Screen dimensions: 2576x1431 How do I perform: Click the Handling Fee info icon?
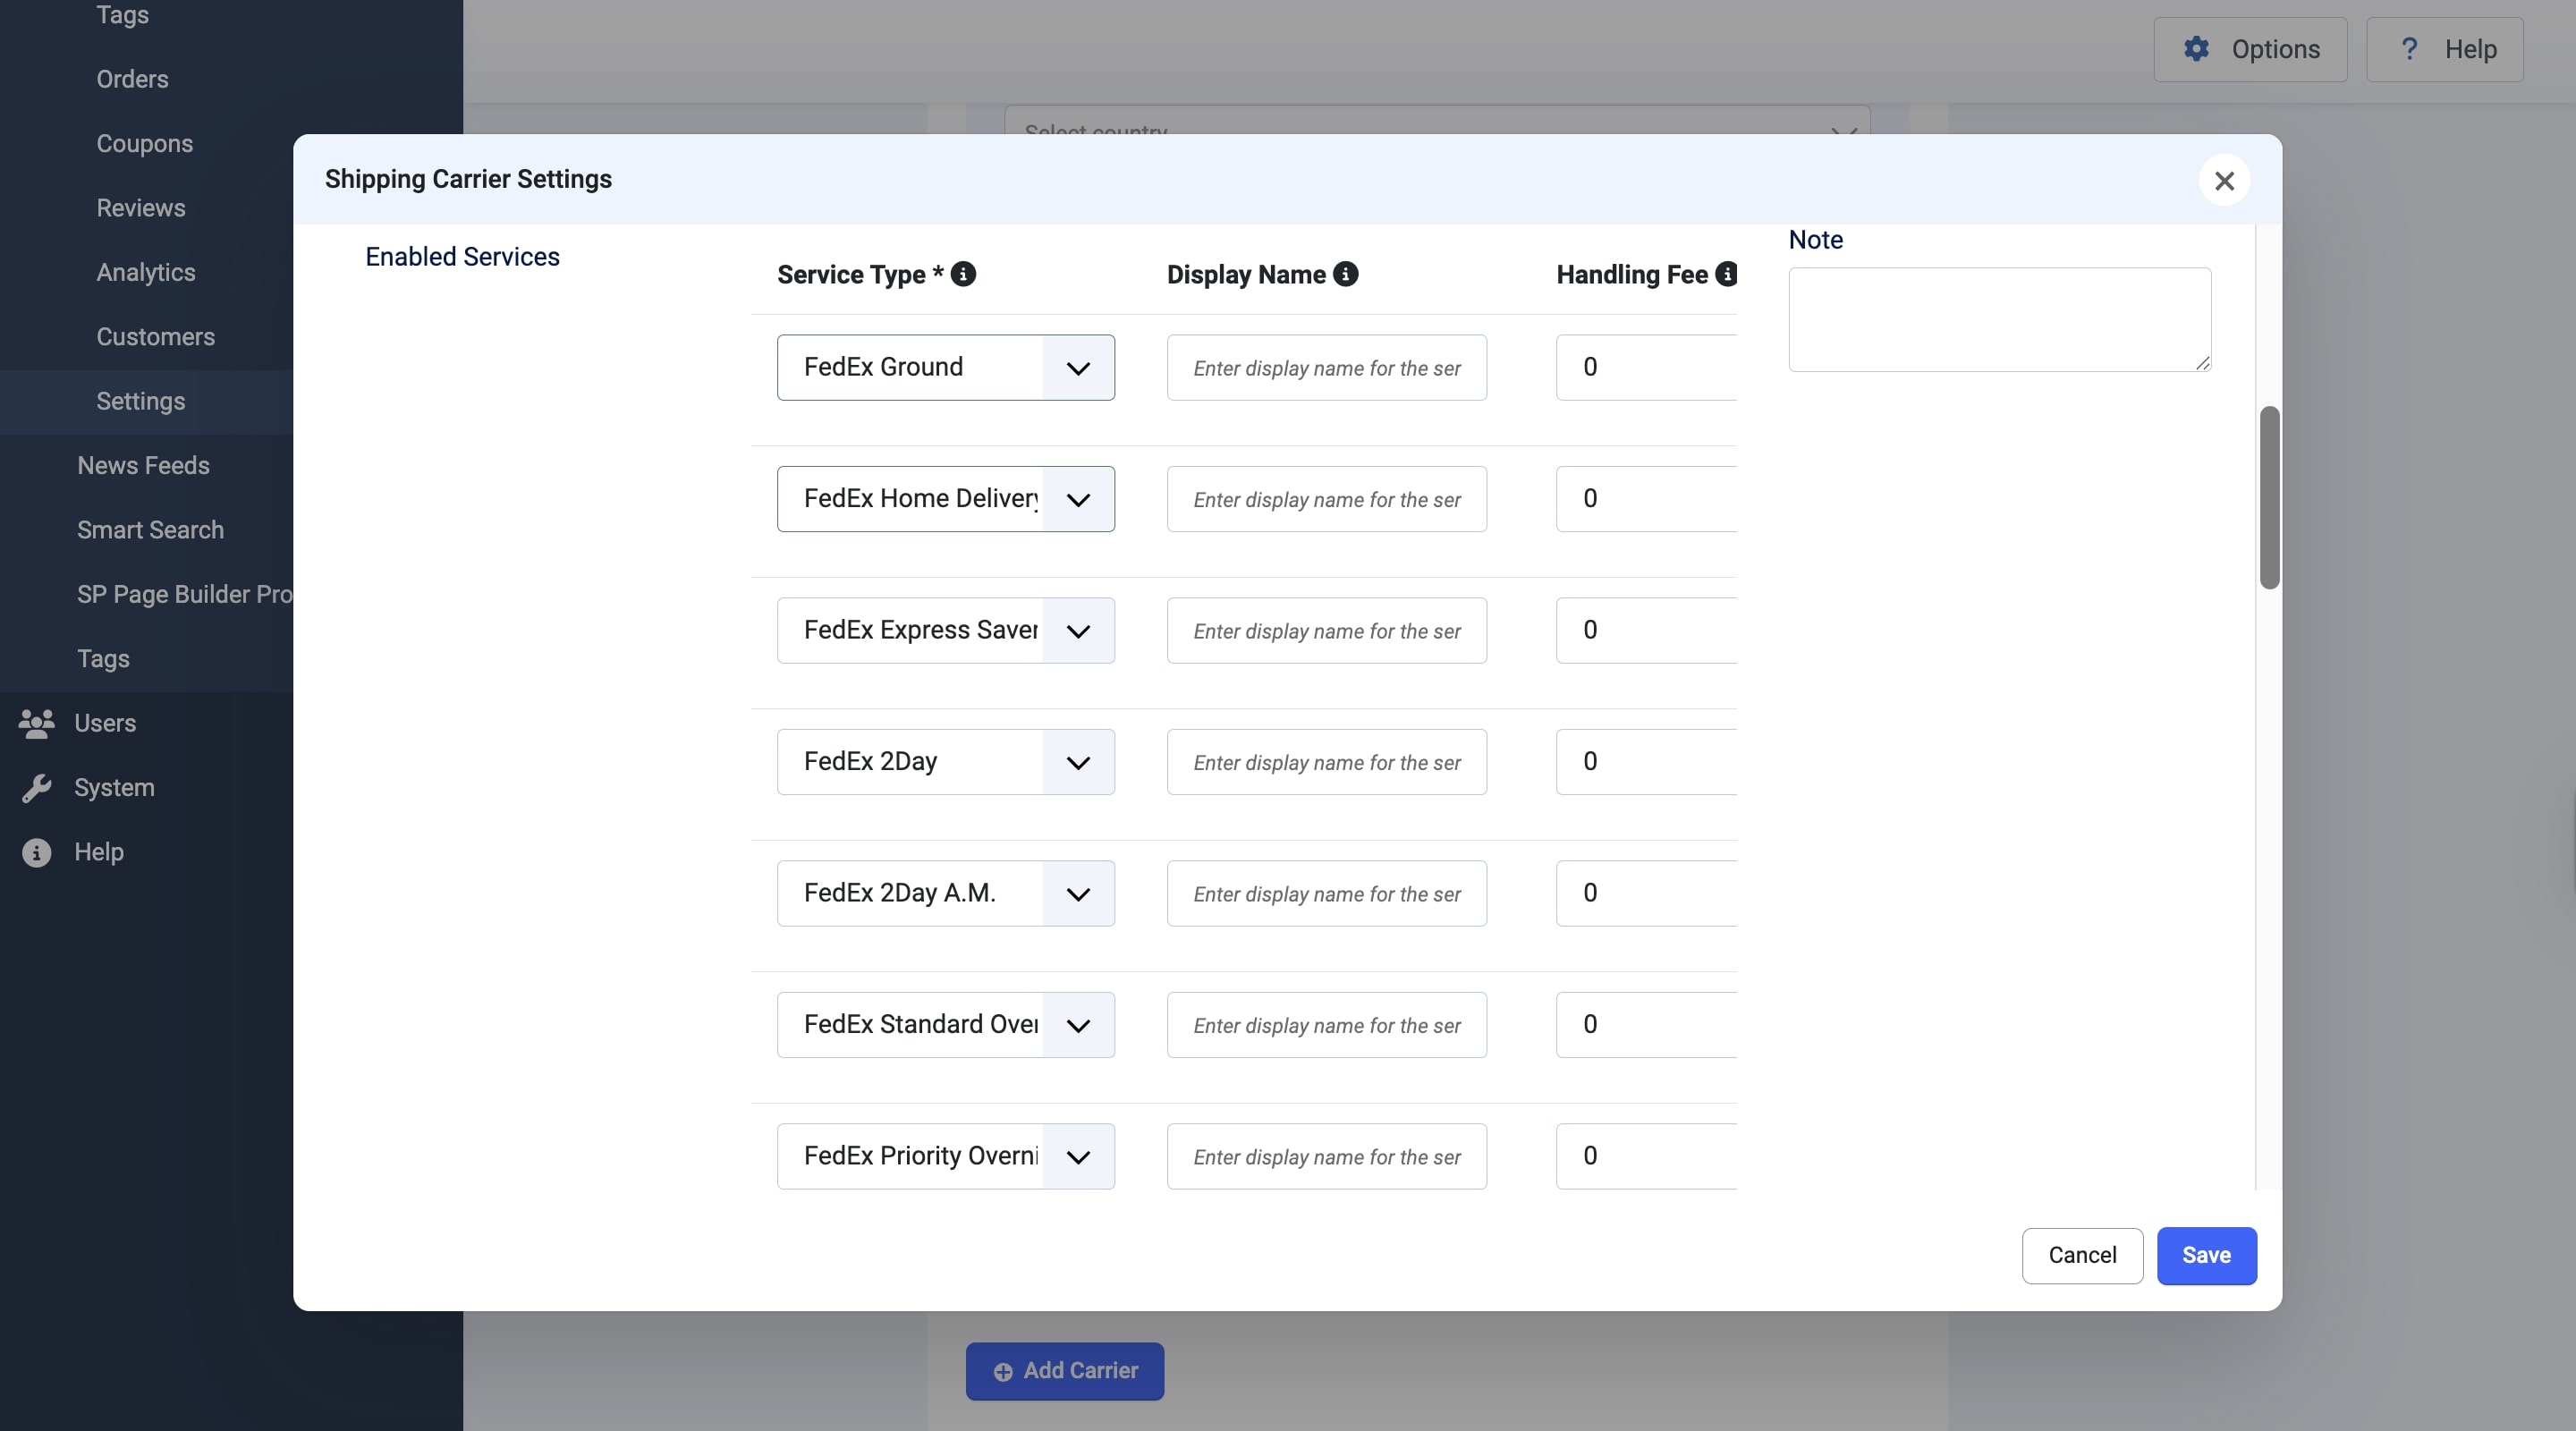[x=1726, y=274]
